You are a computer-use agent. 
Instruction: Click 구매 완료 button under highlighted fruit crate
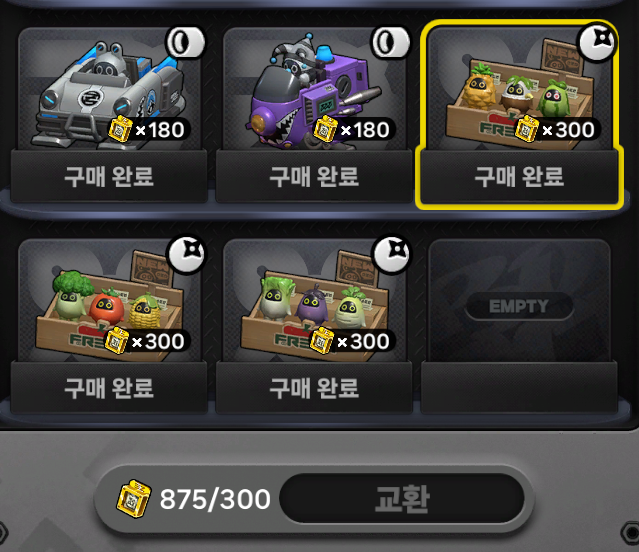pyautogui.click(x=519, y=176)
